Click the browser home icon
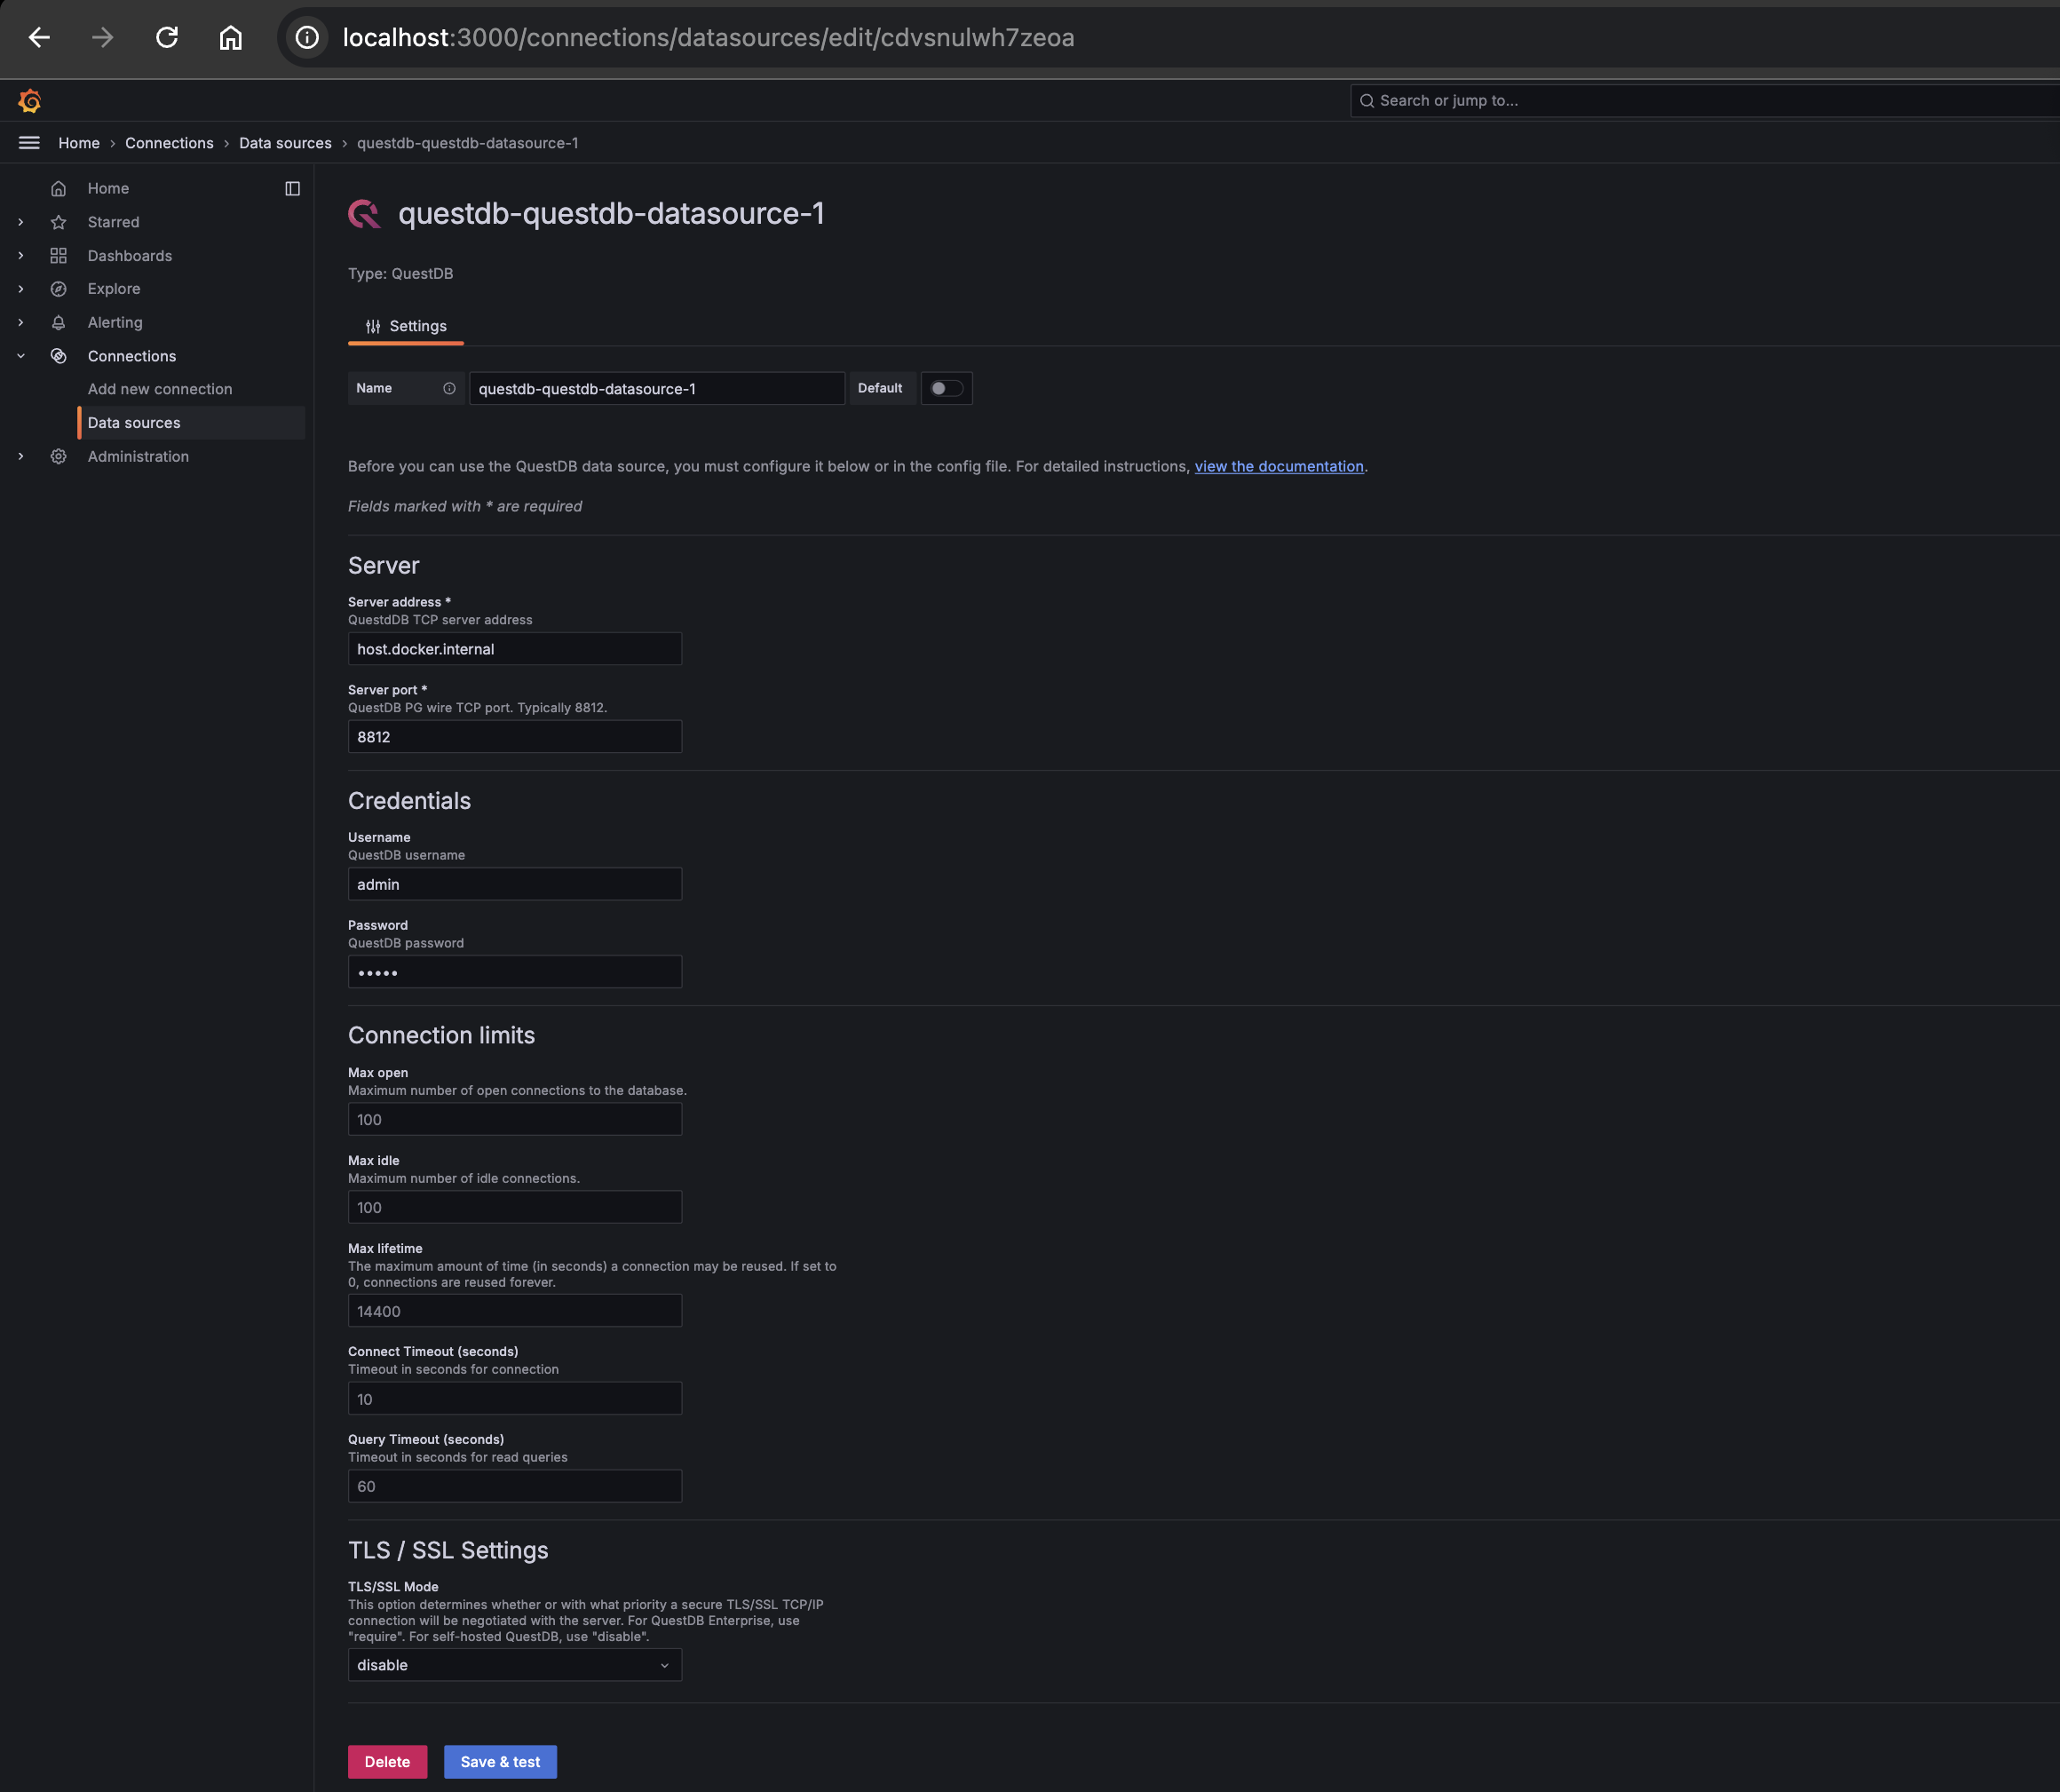The width and height of the screenshot is (2060, 1792). tap(231, 38)
